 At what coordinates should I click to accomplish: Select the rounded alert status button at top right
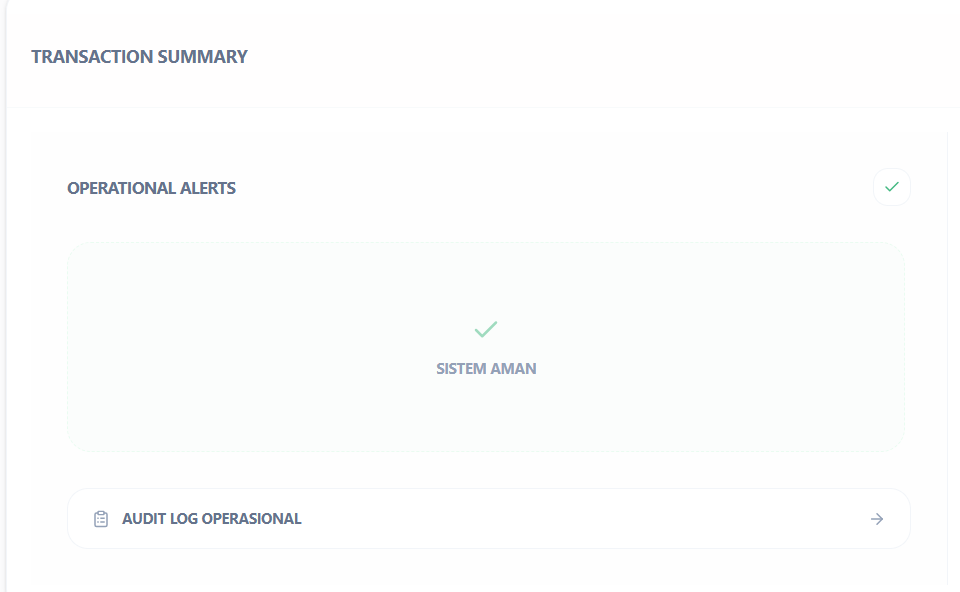(891, 187)
